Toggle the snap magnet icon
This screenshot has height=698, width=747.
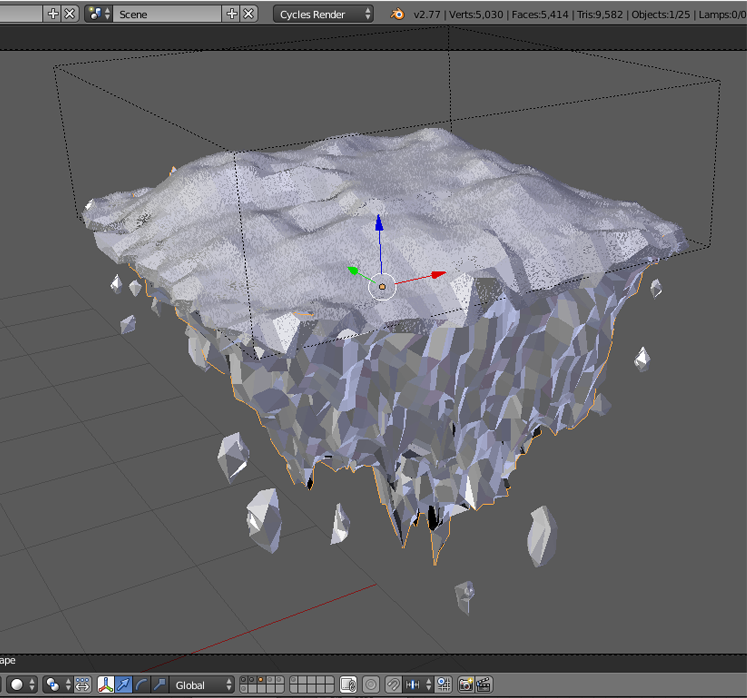(393, 685)
